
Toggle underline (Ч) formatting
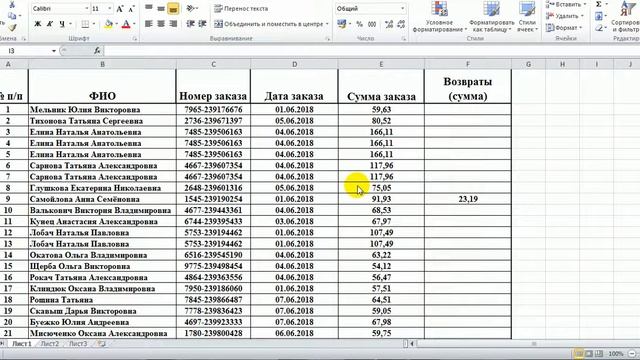[62, 24]
